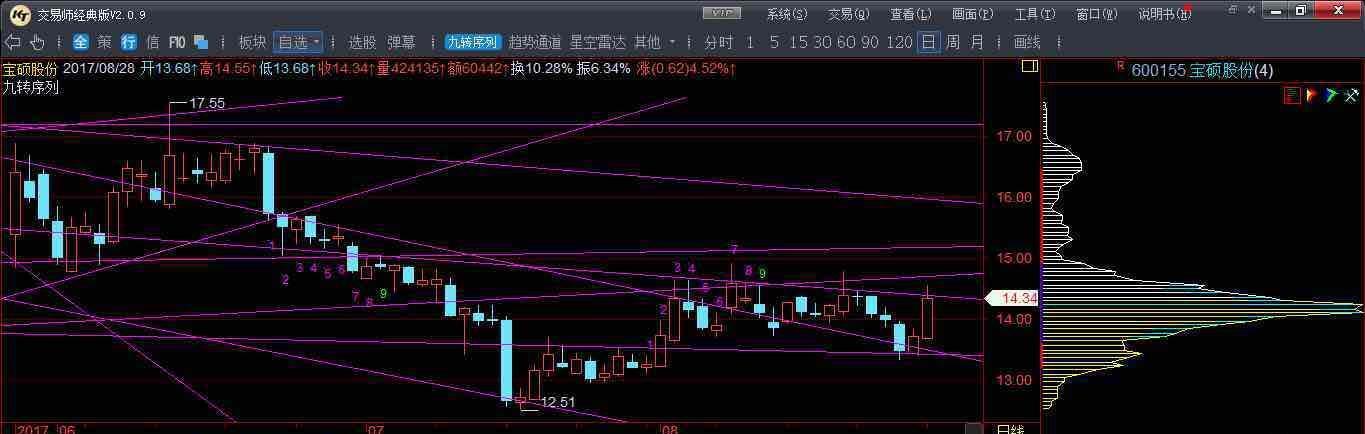Screen dimensions: 1365x434
Task: Select the 1-minute period
Action: tap(750, 43)
